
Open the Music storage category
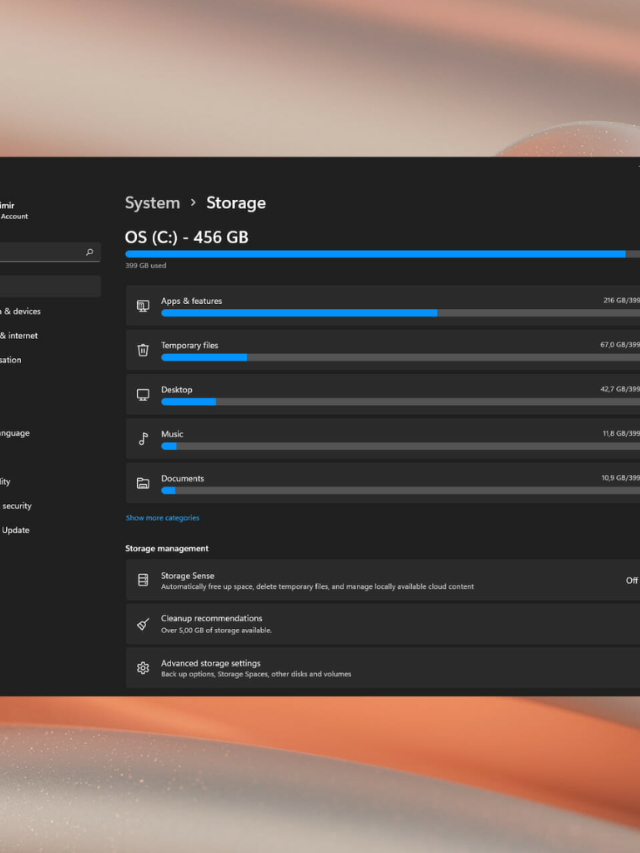tap(383, 438)
